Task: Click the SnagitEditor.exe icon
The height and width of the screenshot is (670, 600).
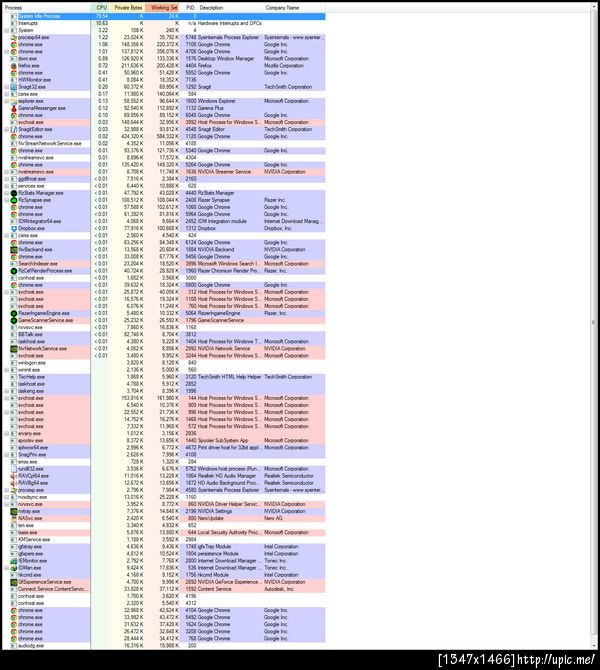Action: 14,129
